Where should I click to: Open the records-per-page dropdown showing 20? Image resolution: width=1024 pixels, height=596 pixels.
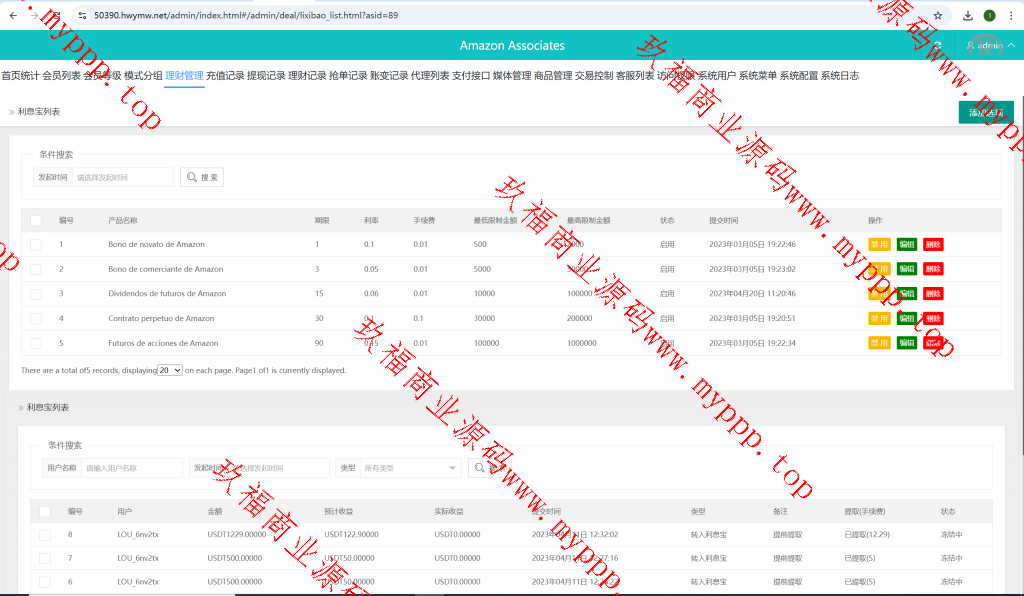point(170,370)
